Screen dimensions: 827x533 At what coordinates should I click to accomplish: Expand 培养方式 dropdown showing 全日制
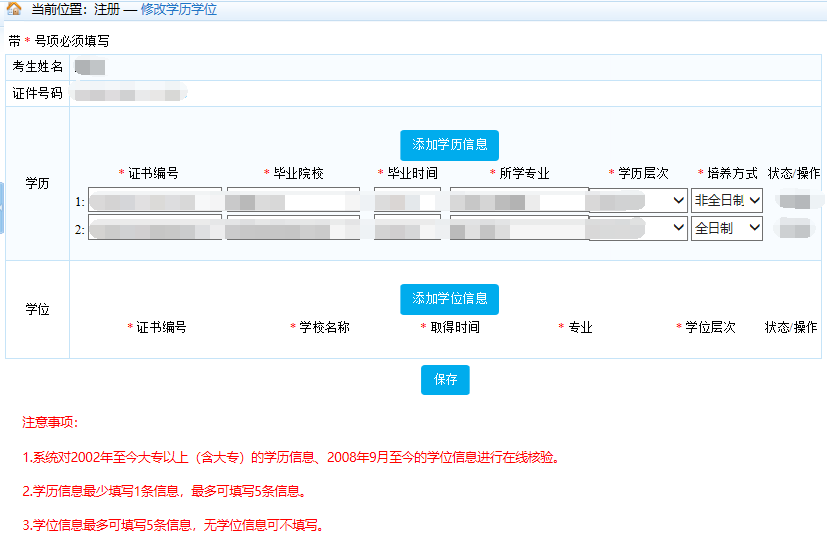point(727,228)
